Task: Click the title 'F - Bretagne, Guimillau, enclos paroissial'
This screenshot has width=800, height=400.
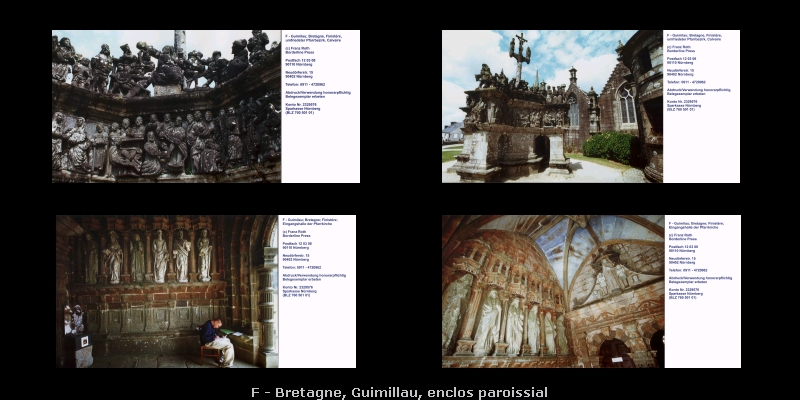Action: pyautogui.click(x=399, y=392)
